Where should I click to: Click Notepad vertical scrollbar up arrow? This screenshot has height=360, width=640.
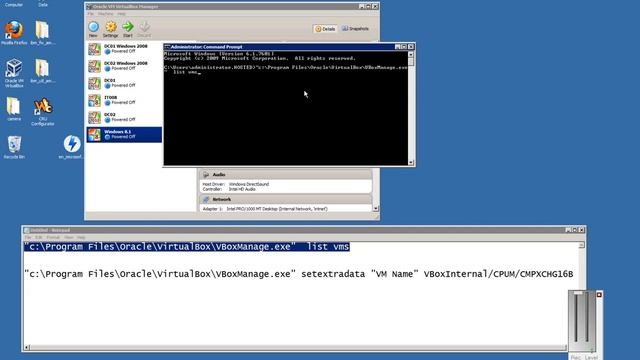(582, 245)
